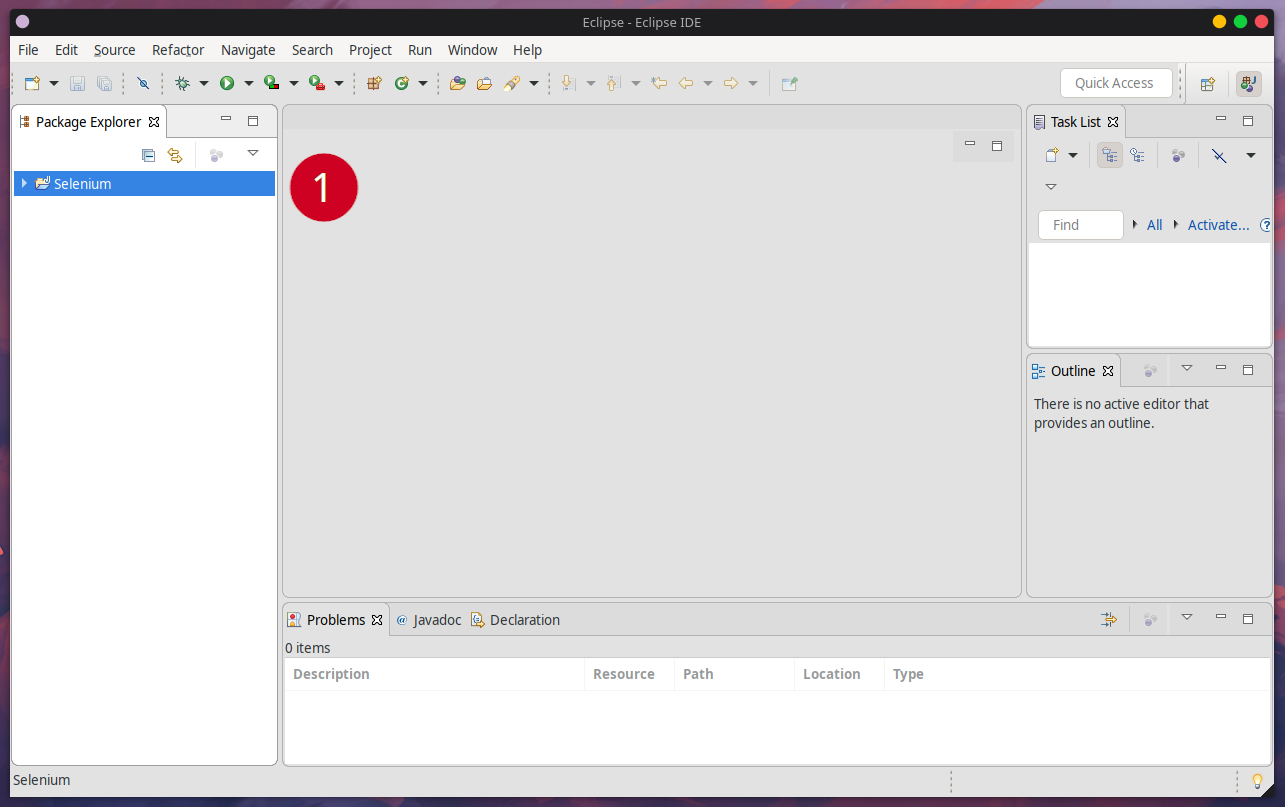
Task: Click the Debug bug icon
Action: (182, 84)
